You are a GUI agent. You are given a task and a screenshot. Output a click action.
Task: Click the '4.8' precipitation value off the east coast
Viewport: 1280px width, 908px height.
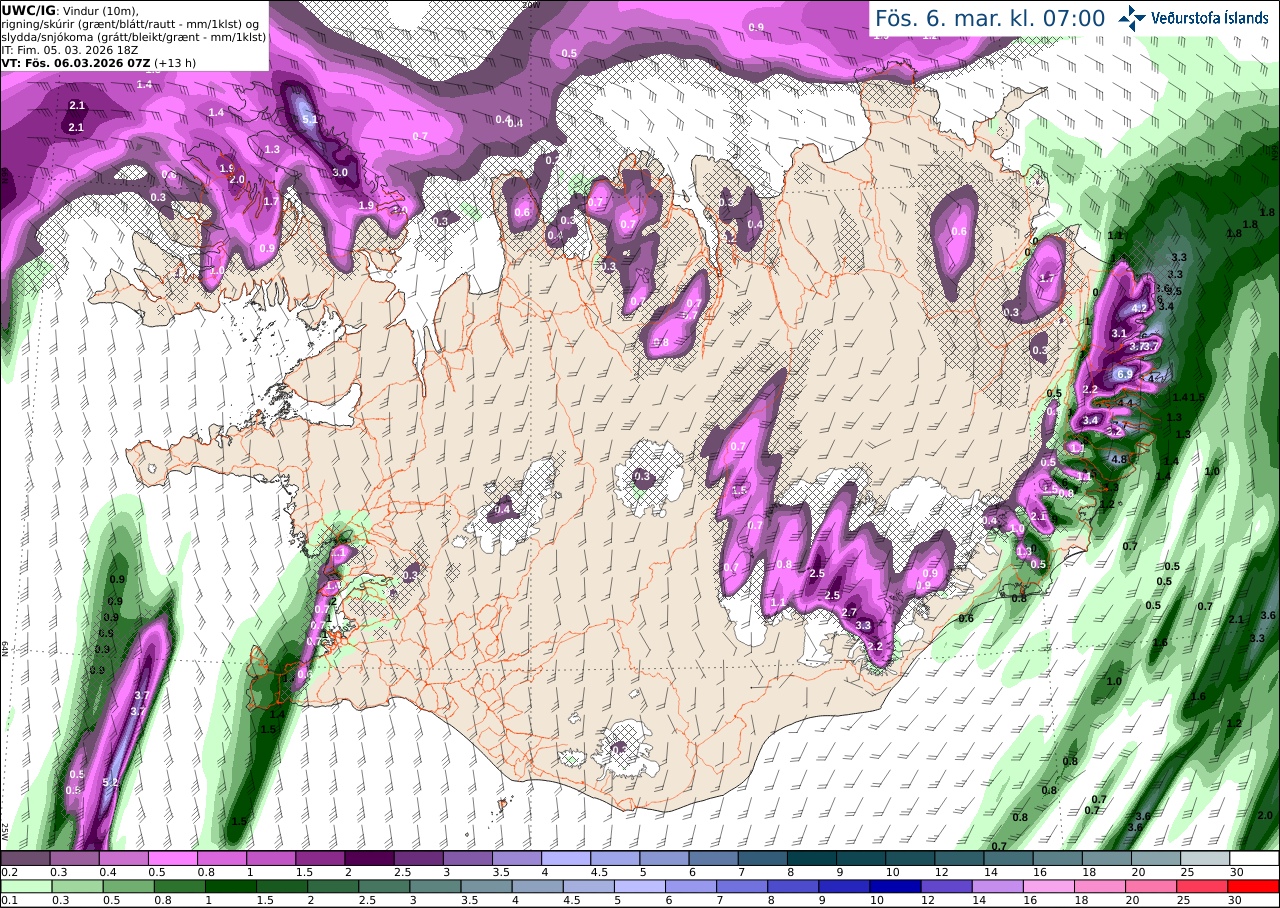coord(1120,460)
